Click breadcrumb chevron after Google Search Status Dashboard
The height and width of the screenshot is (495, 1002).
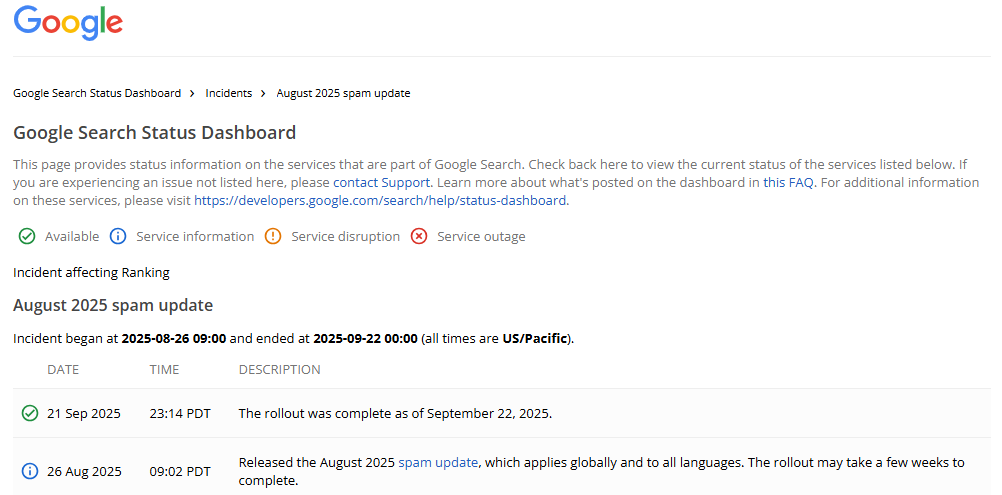coord(192,93)
